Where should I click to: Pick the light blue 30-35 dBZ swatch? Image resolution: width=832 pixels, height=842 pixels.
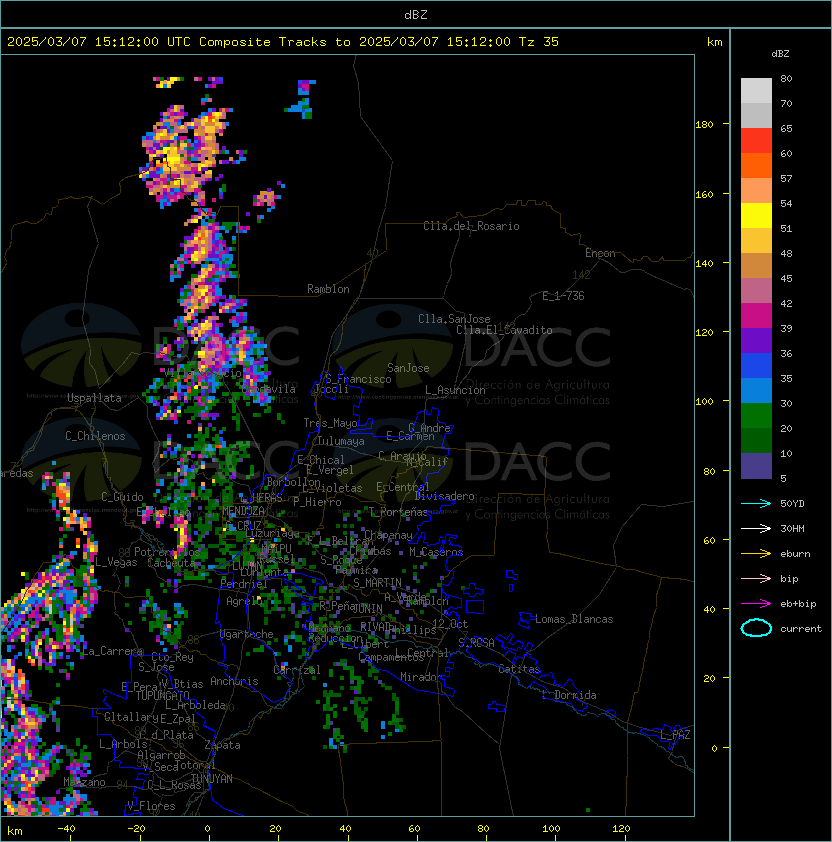tap(756, 390)
